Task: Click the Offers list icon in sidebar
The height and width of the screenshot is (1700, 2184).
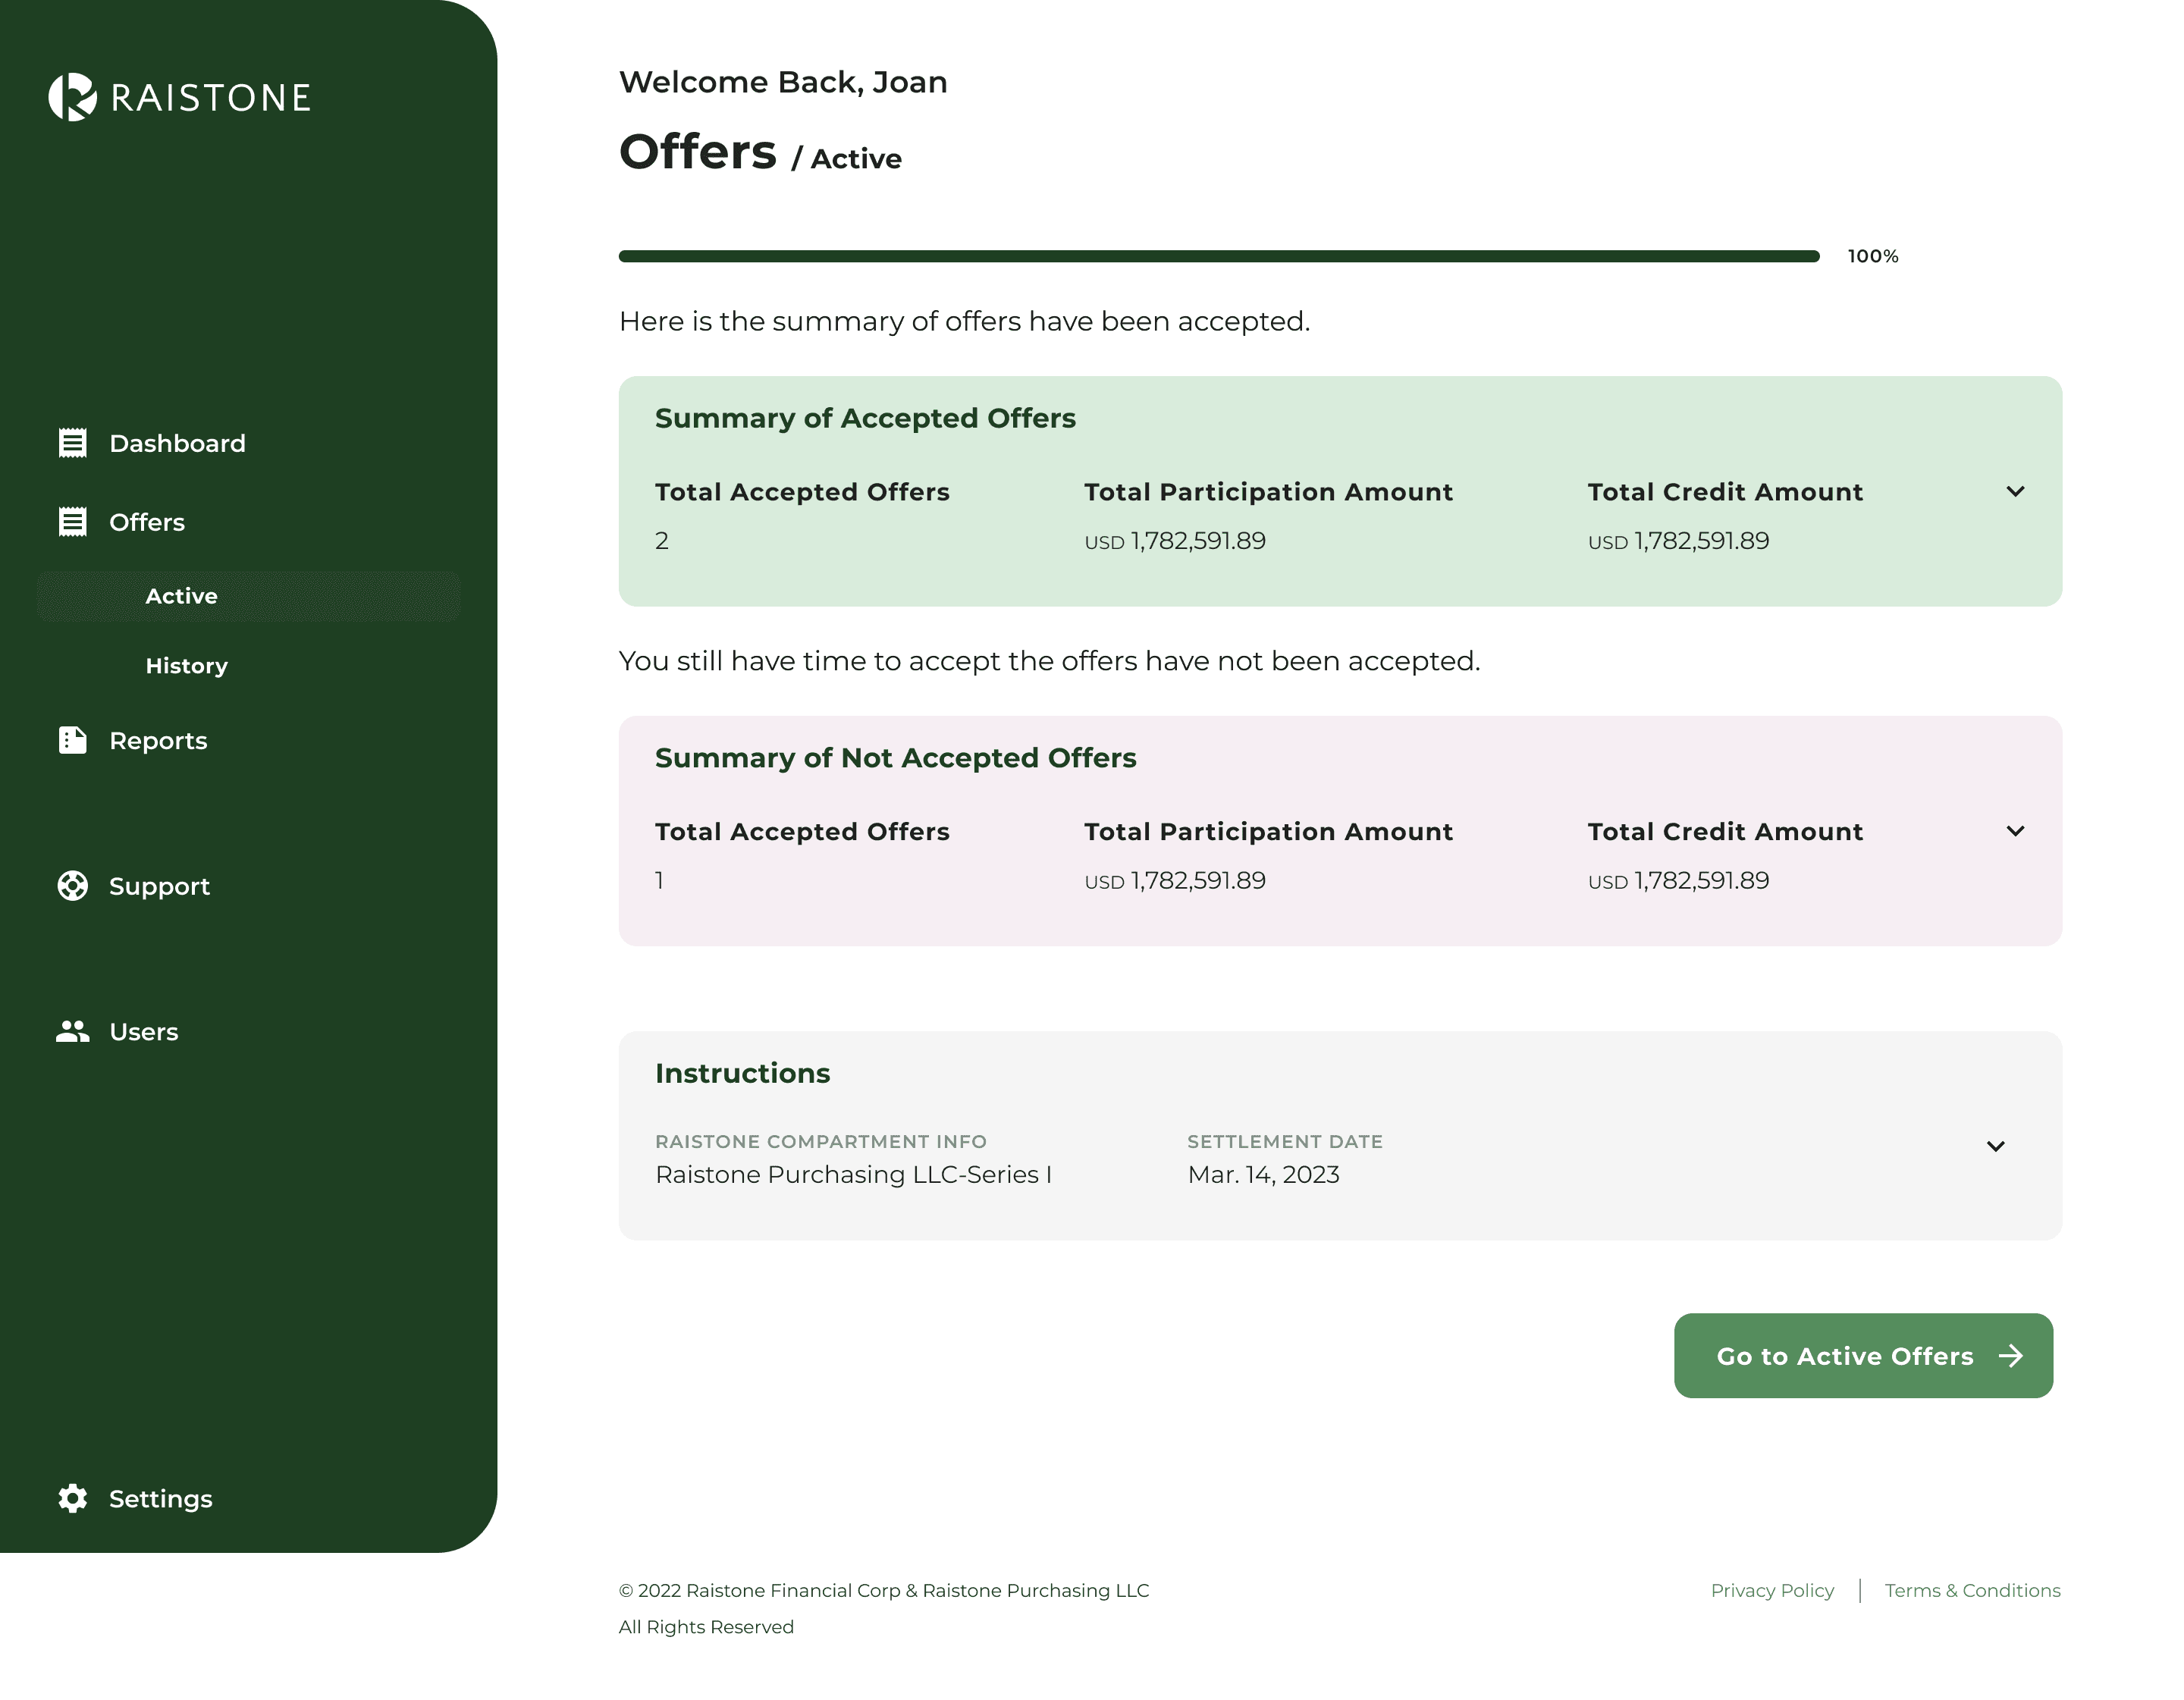Action: pos(72,522)
